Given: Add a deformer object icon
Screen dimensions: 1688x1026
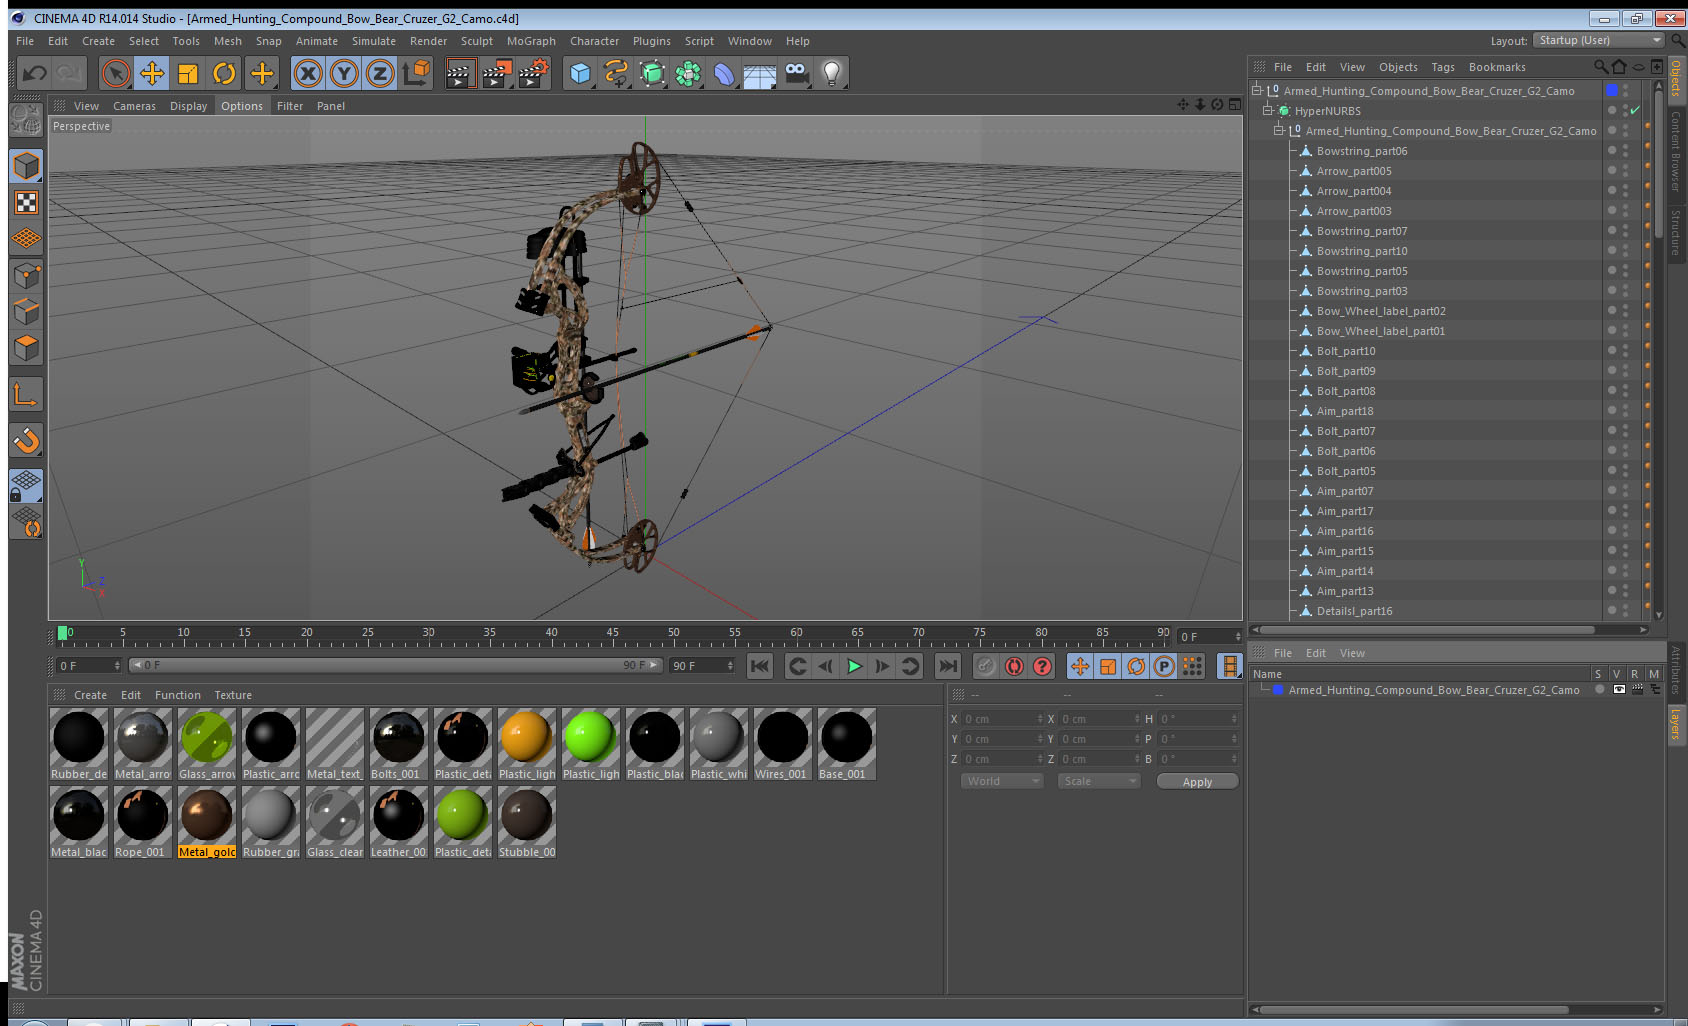Looking at the screenshot, I should (x=724, y=73).
